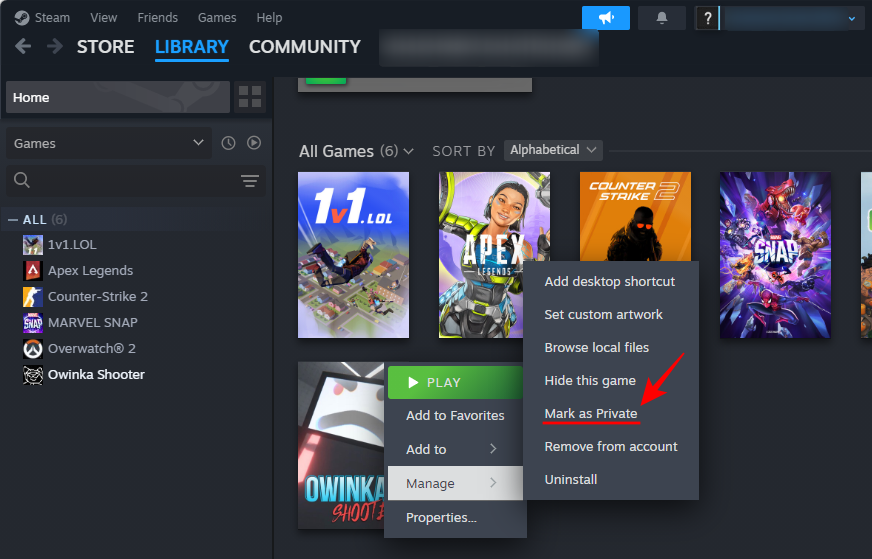This screenshot has height=559, width=872.
Task: Click the announcements megaphone icon
Action: click(x=605, y=18)
